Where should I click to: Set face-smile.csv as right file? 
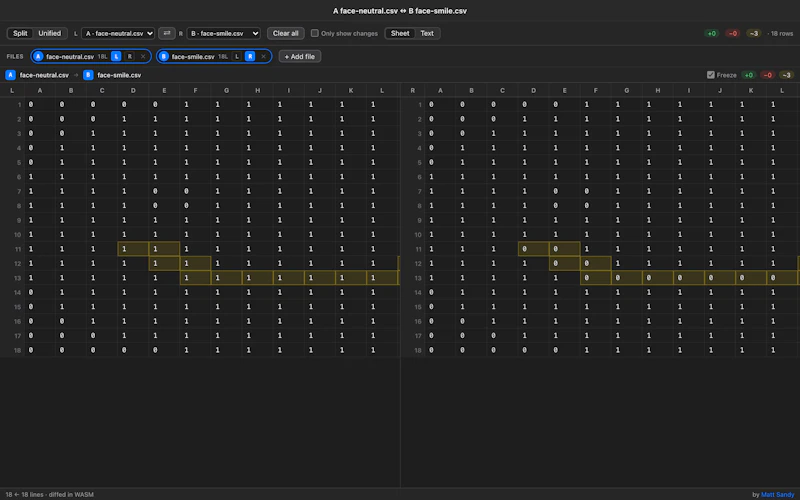[250, 56]
